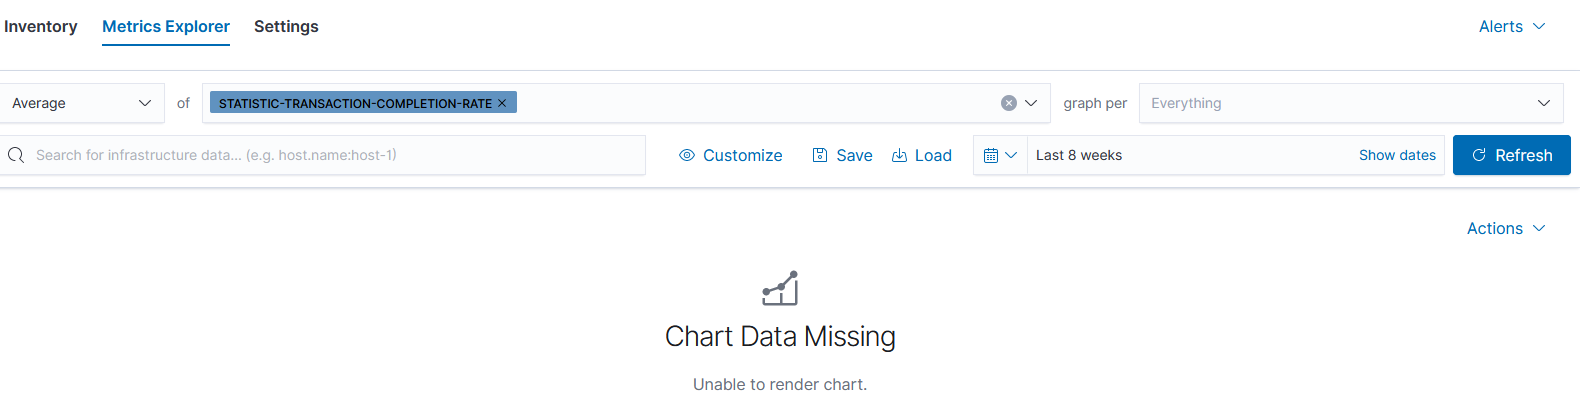1580x404 pixels.
Task: Open the calendar quick date menu
Action: [x=1000, y=155]
